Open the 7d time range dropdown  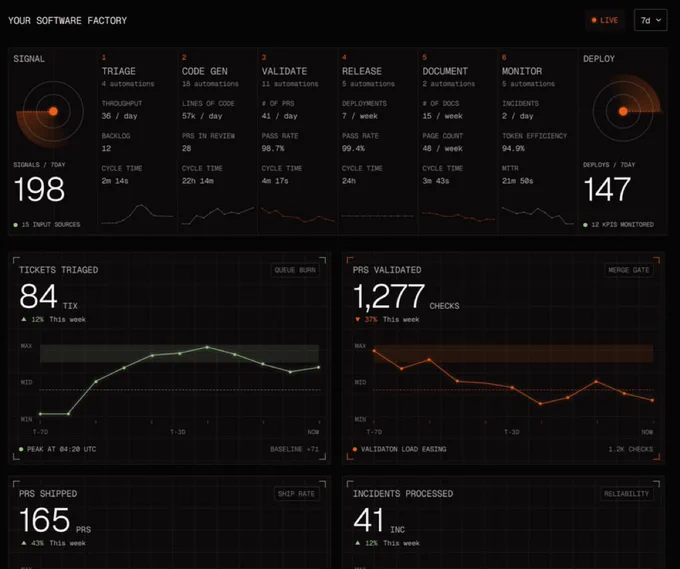pos(650,20)
